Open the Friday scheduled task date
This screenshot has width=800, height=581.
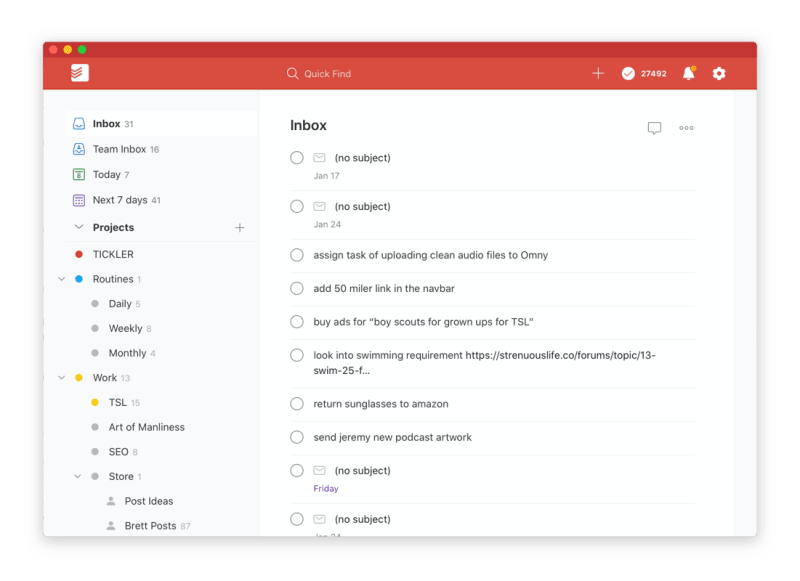[x=326, y=487]
